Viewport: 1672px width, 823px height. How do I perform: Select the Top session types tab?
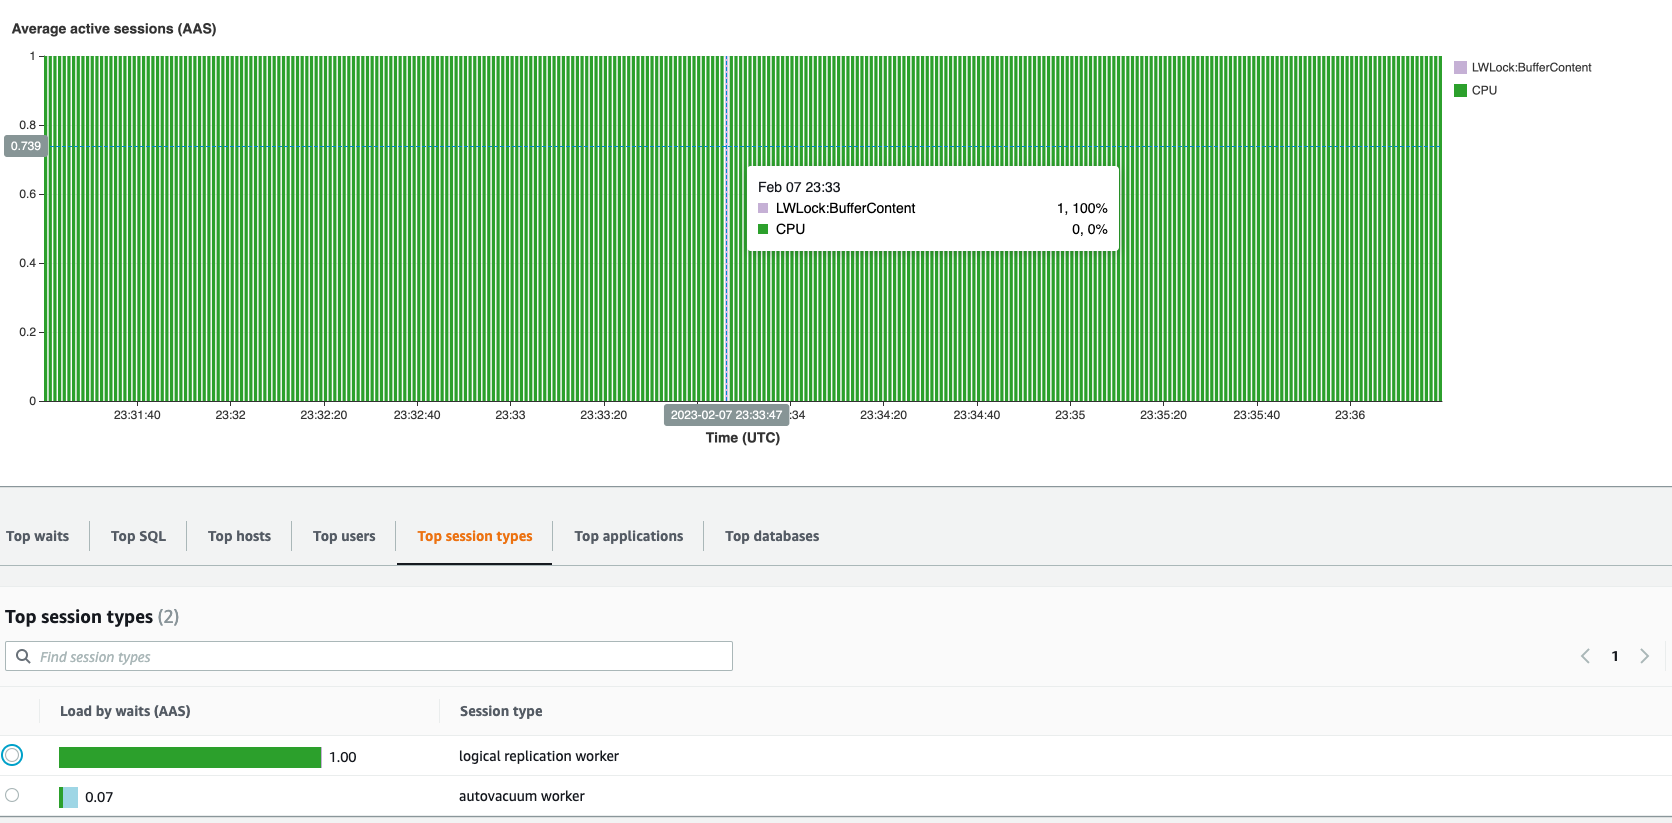point(474,536)
